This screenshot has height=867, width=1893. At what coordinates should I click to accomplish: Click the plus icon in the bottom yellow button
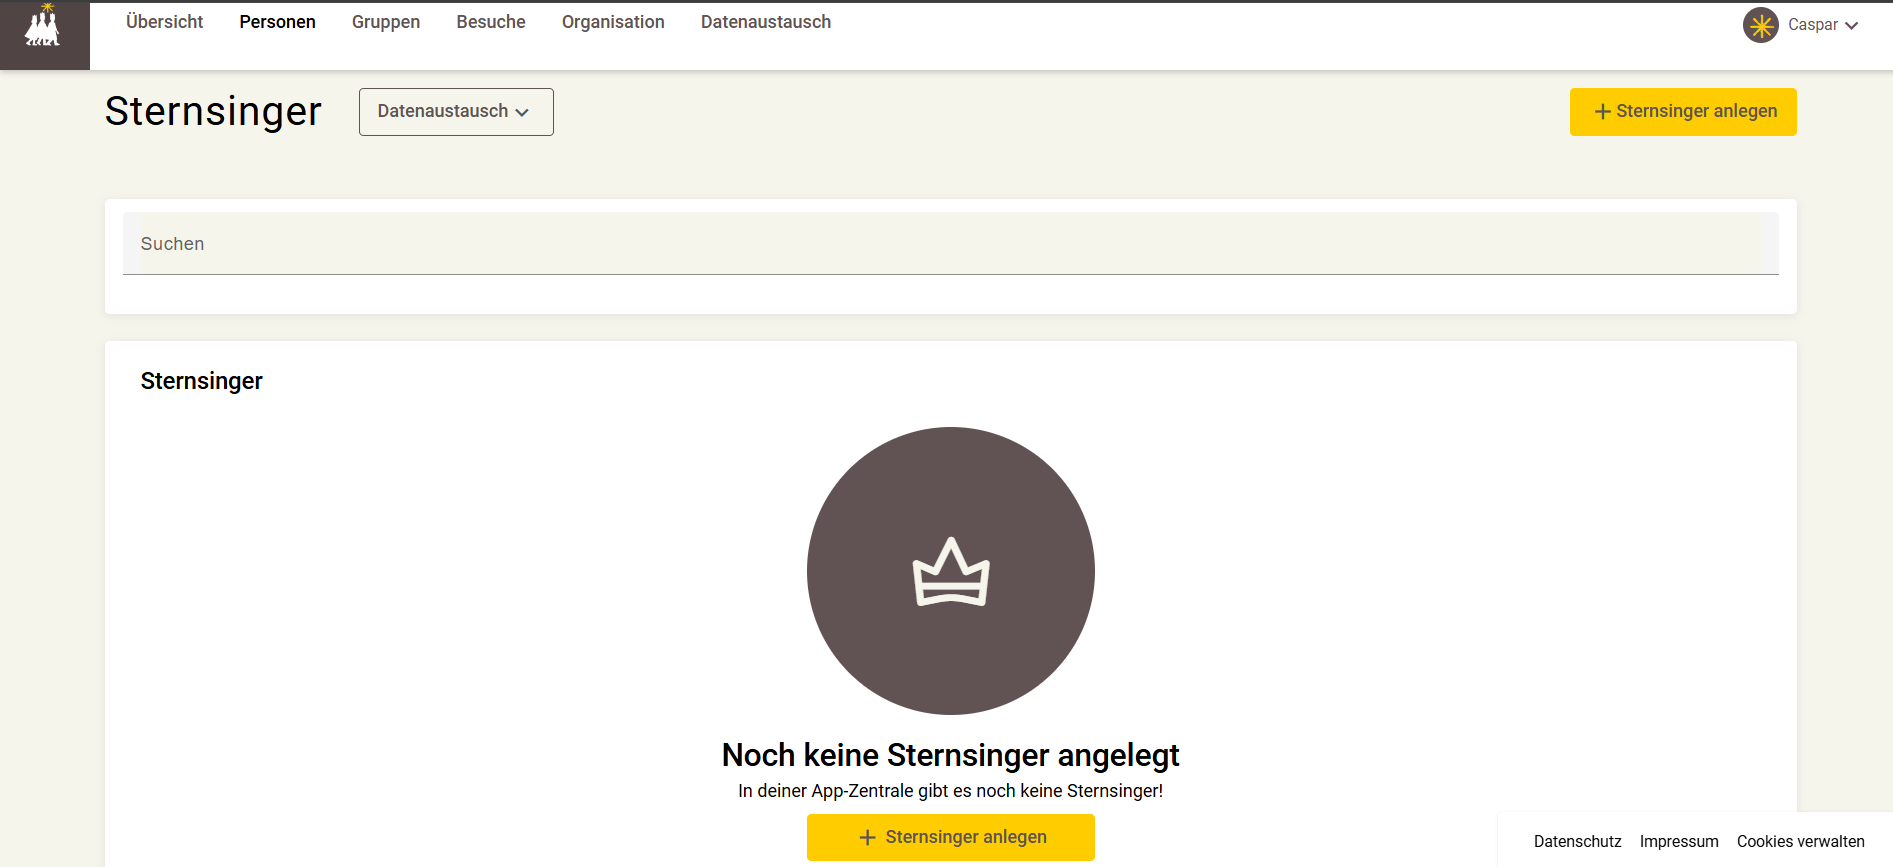click(x=867, y=838)
